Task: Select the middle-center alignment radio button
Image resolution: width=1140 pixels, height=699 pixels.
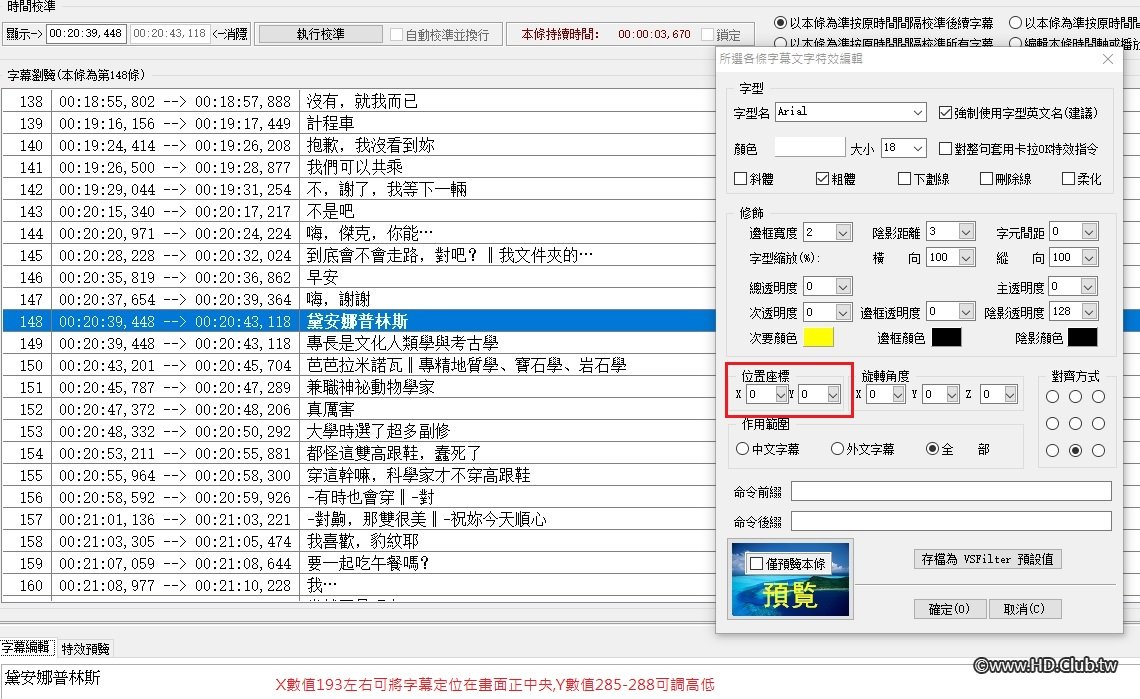Action: 1075,423
